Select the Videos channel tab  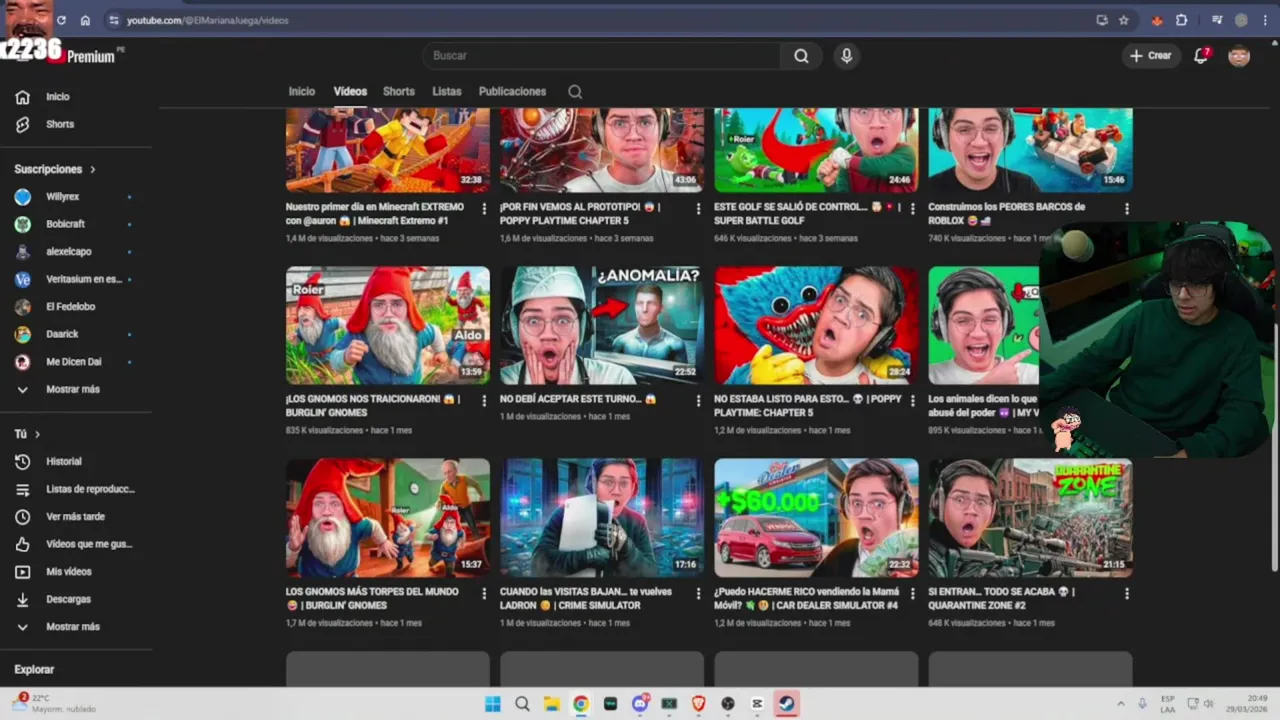pos(350,92)
